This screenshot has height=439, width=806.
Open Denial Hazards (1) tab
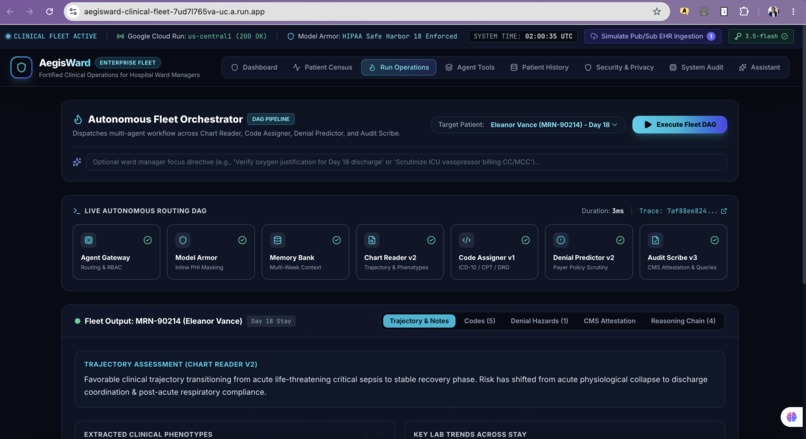click(x=539, y=321)
